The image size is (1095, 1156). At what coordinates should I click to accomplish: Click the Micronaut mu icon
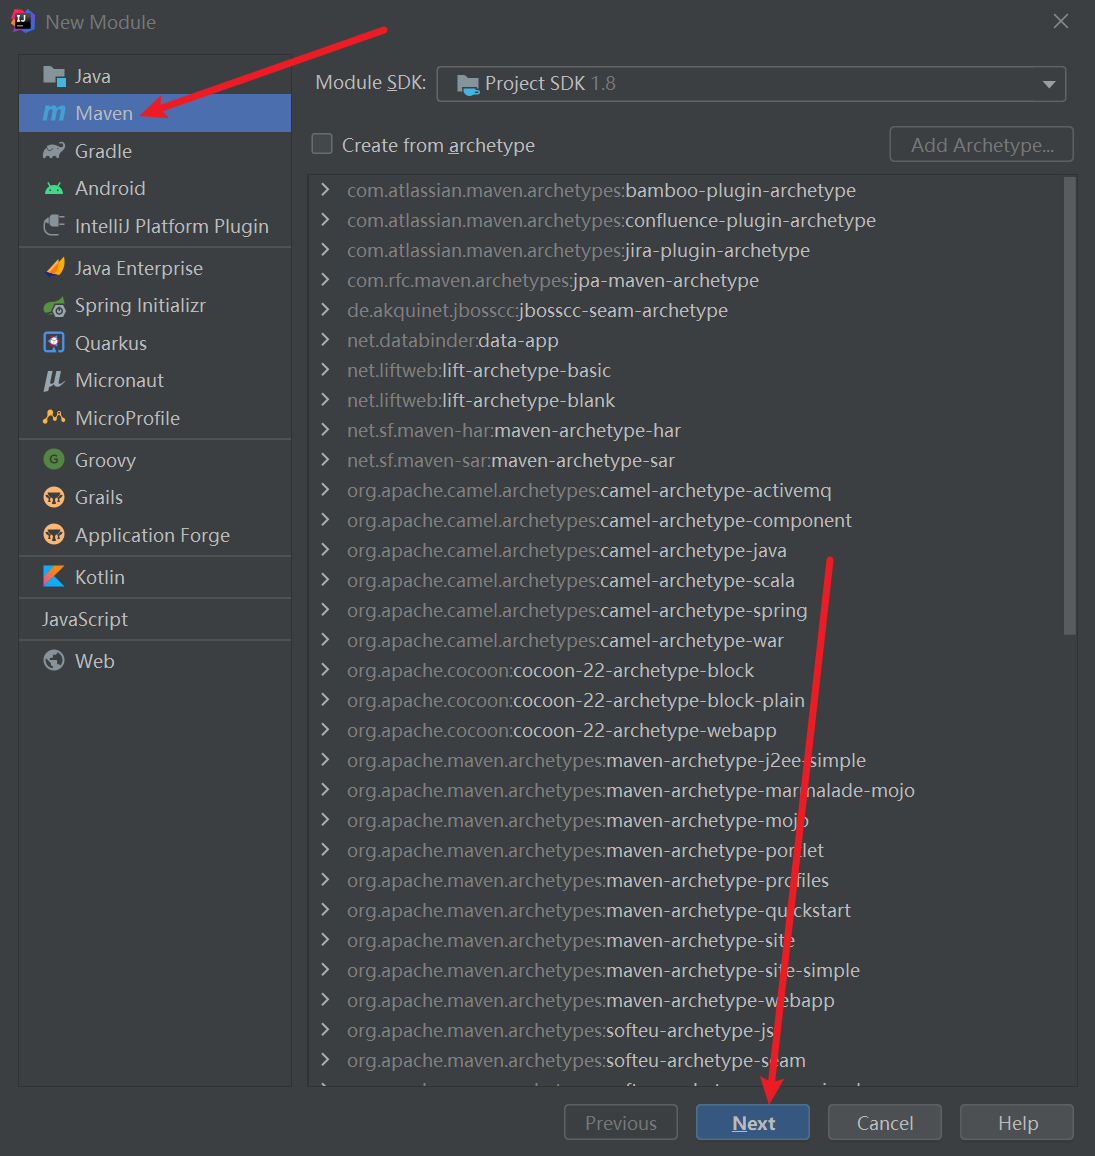coord(54,380)
